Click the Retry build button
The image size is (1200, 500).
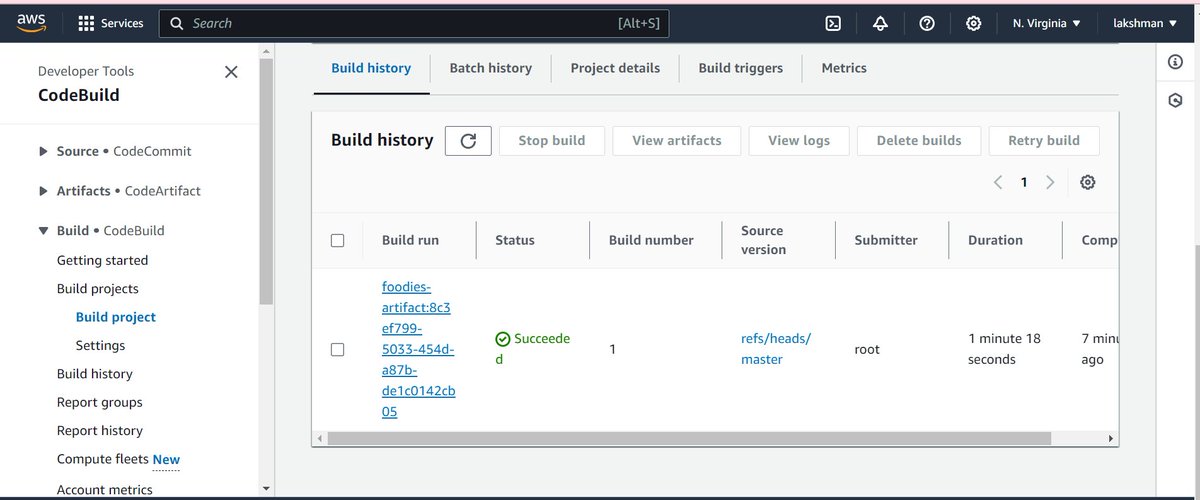click(x=1044, y=140)
